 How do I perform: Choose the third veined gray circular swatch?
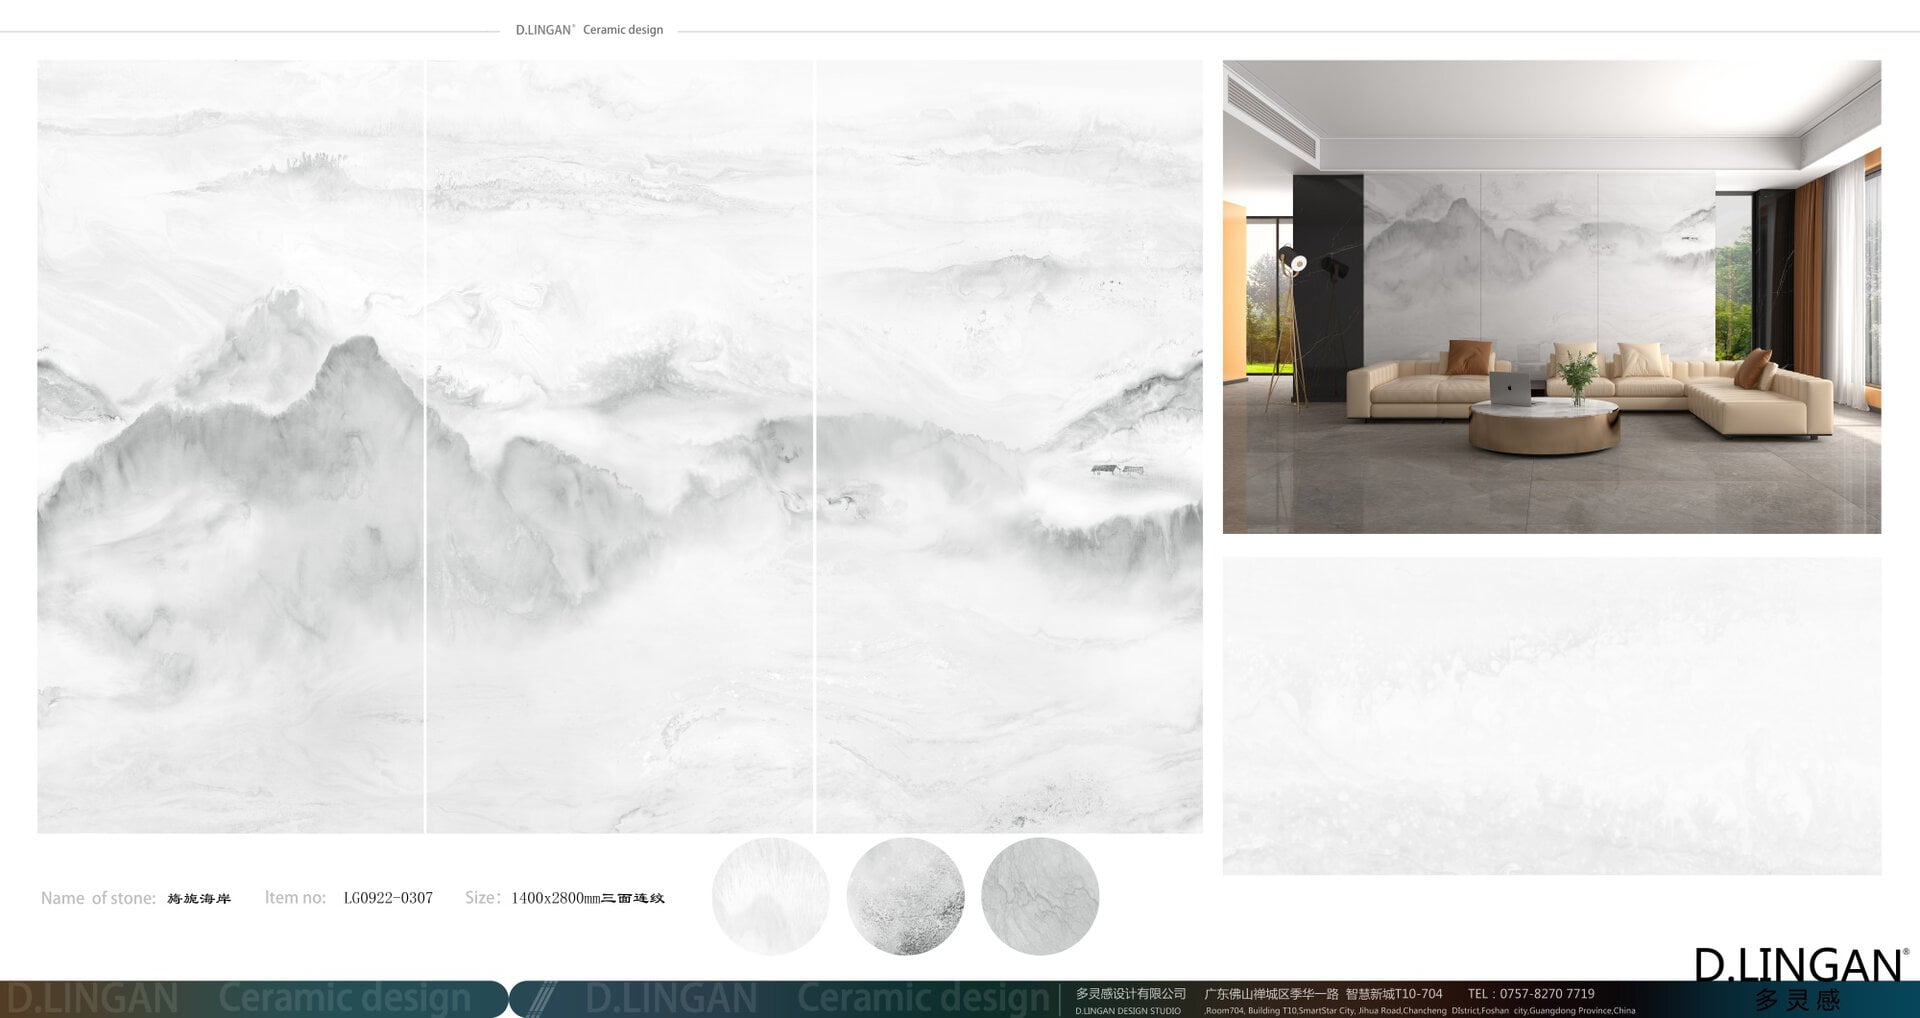pos(1040,896)
